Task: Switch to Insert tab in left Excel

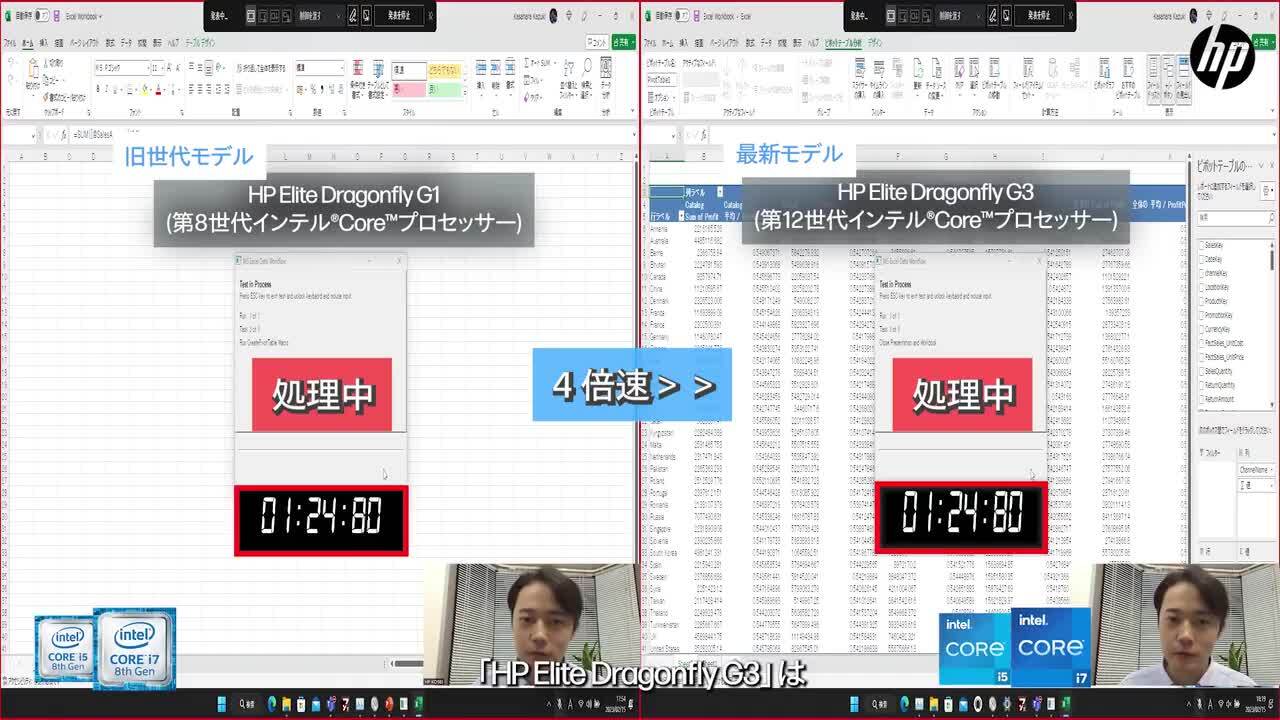Action: tap(43, 43)
